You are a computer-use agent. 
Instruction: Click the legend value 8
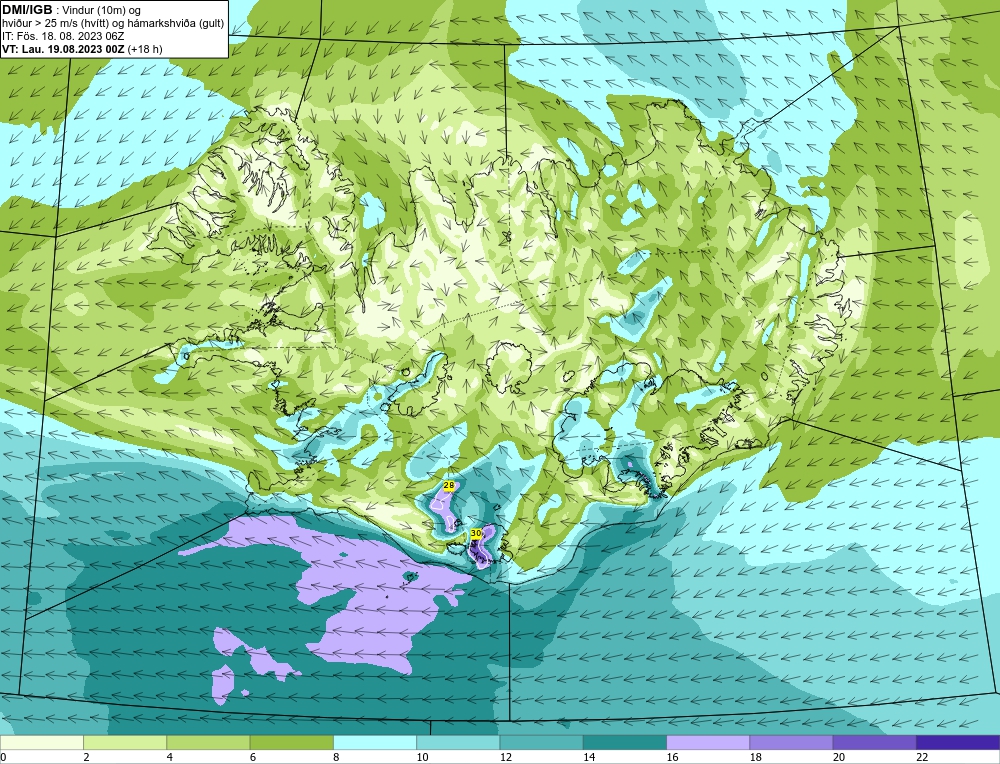point(336,757)
